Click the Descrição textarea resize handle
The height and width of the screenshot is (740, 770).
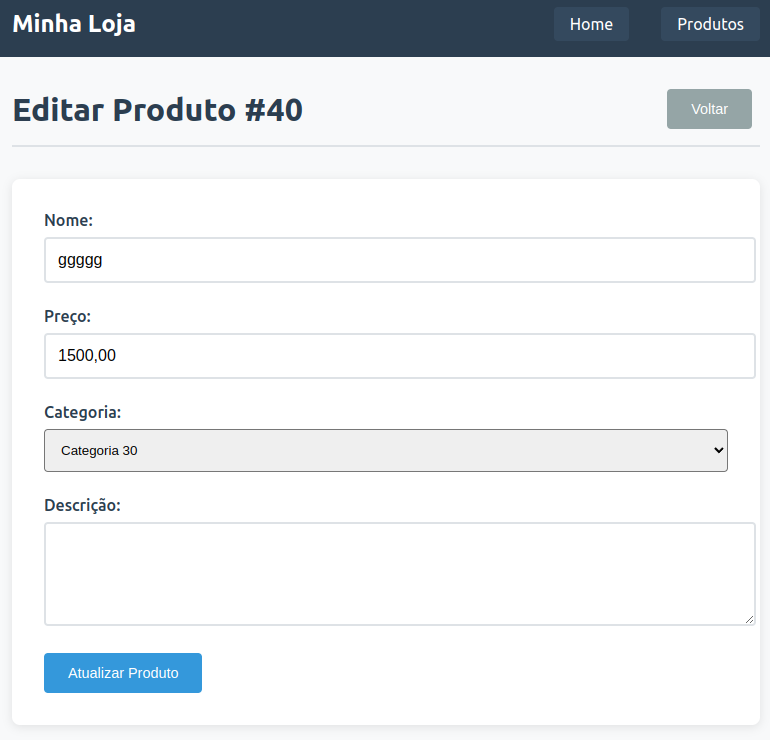(x=749, y=619)
